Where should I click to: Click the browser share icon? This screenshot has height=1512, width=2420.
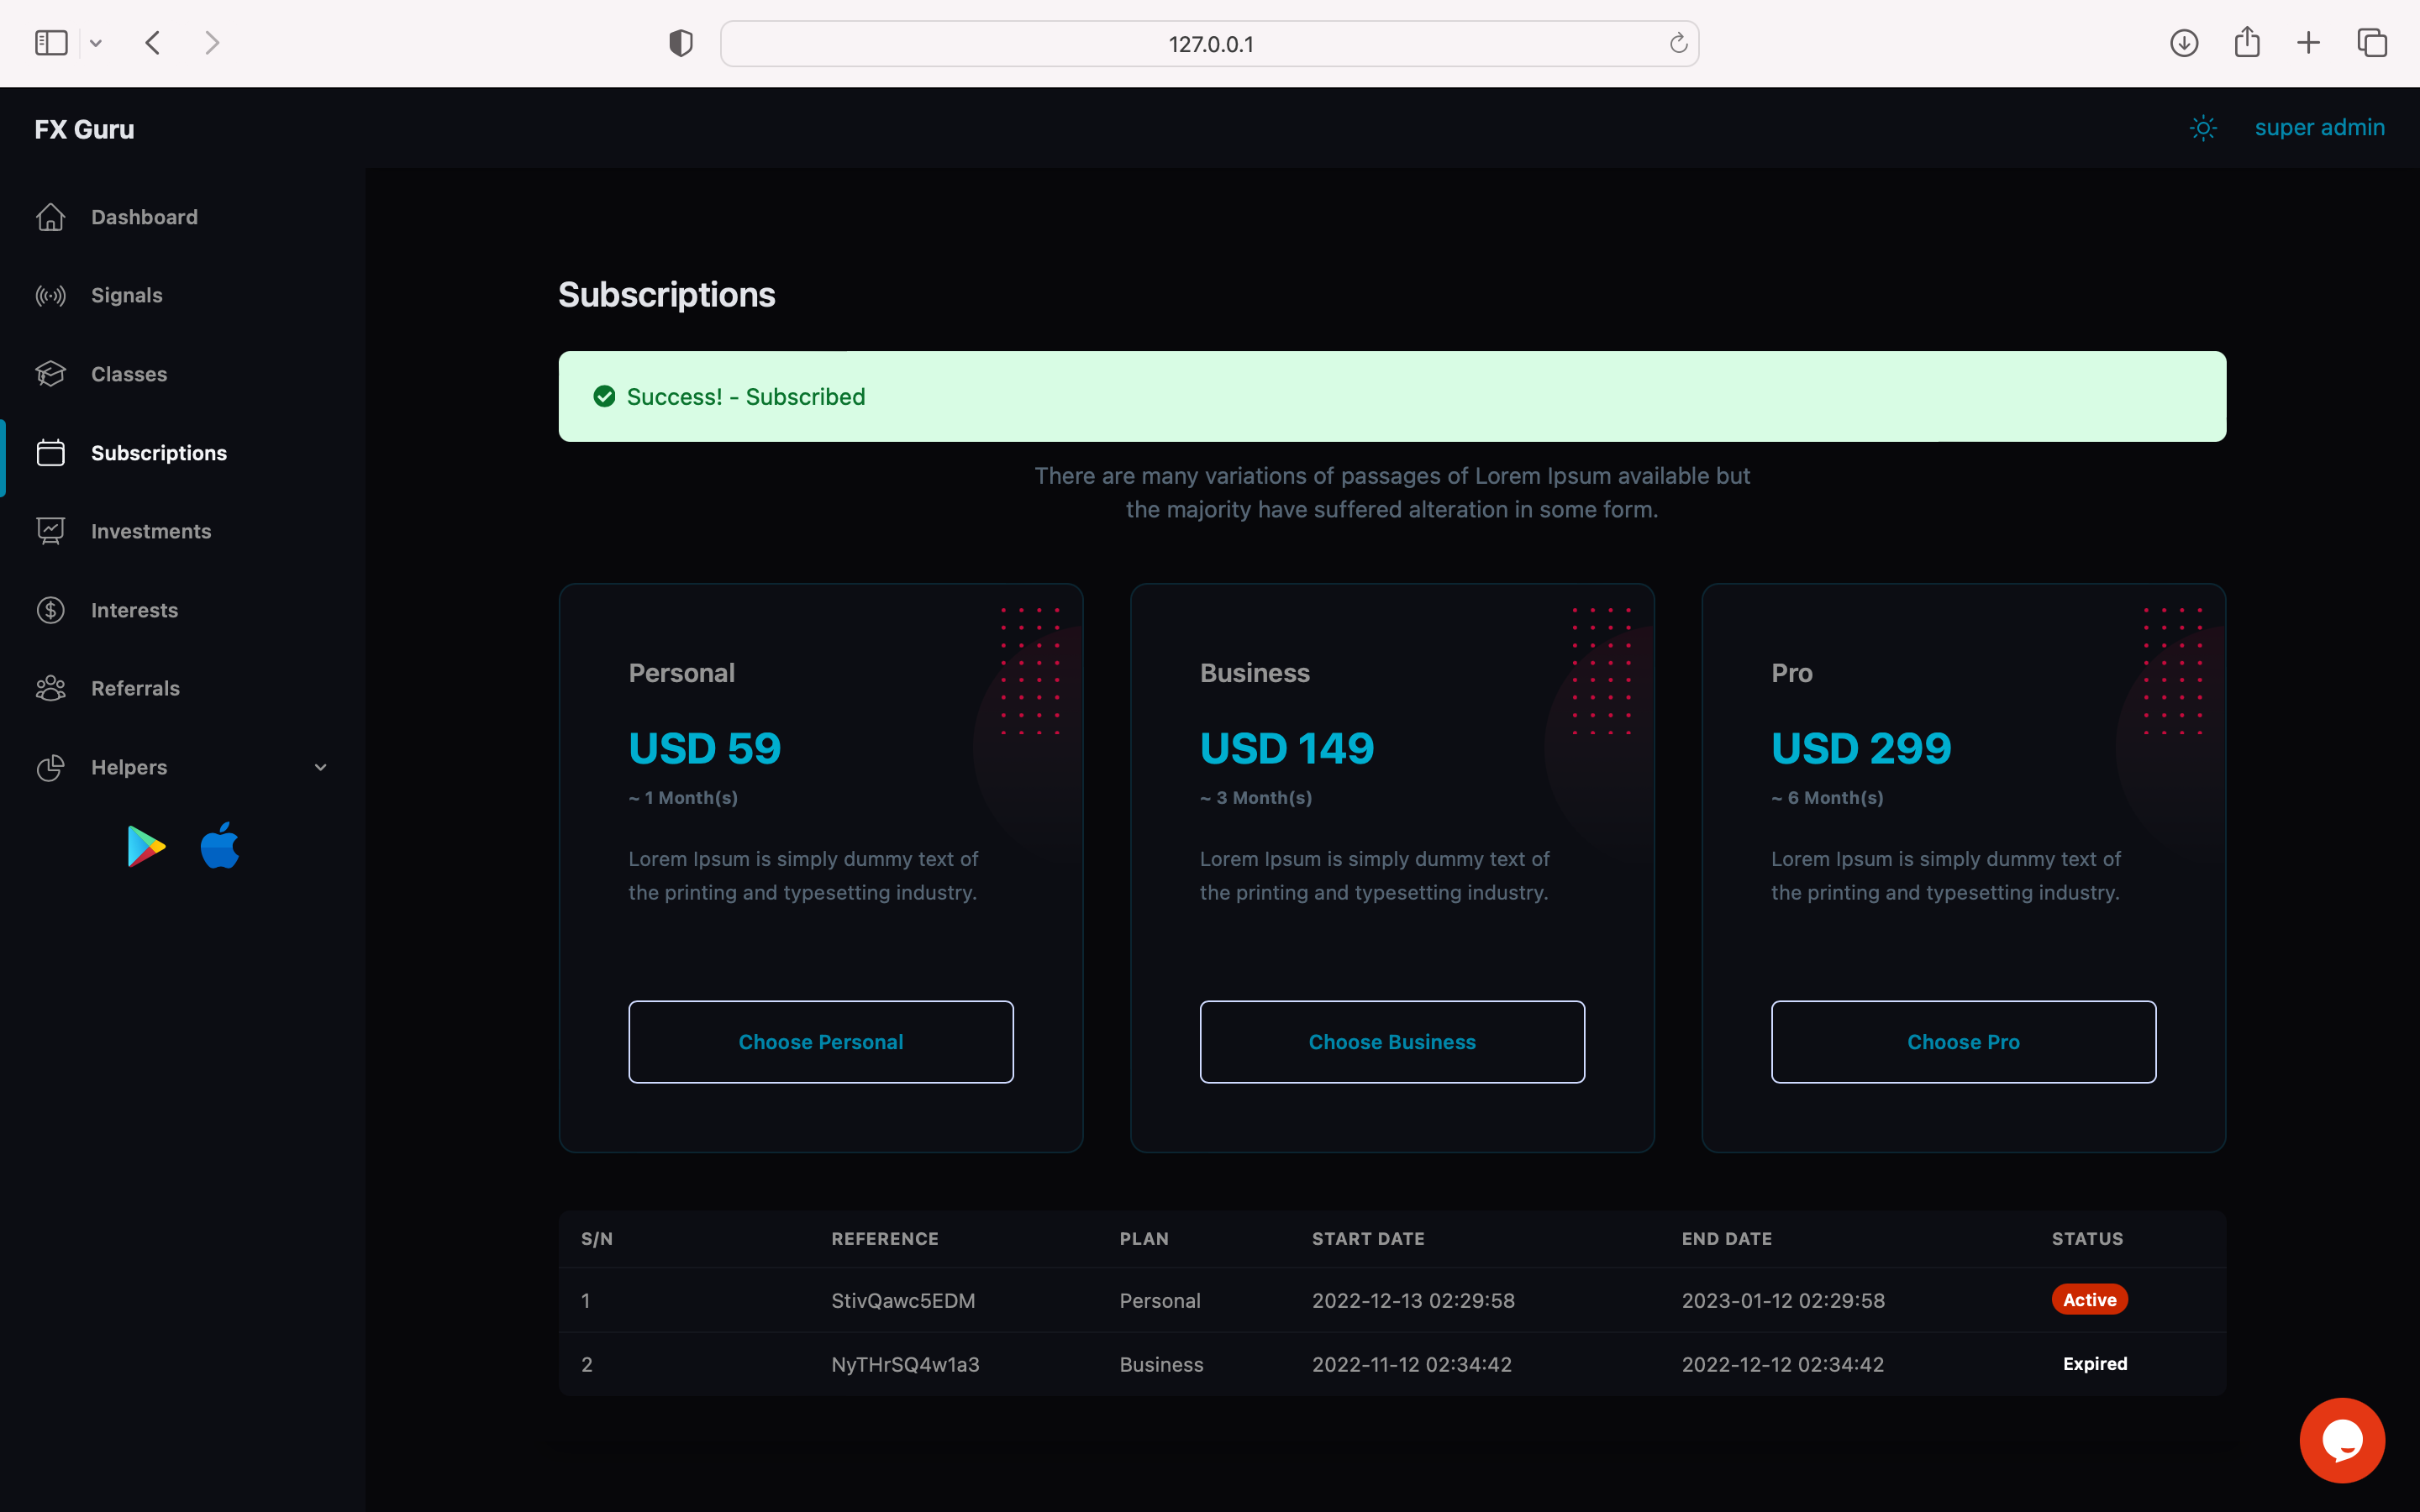[2247, 43]
